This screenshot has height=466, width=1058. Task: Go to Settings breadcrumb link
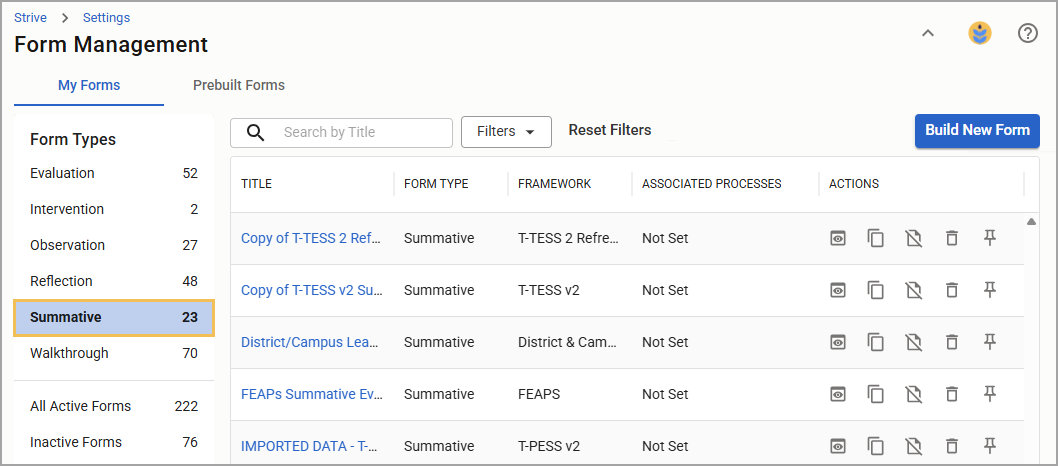[x=107, y=18]
